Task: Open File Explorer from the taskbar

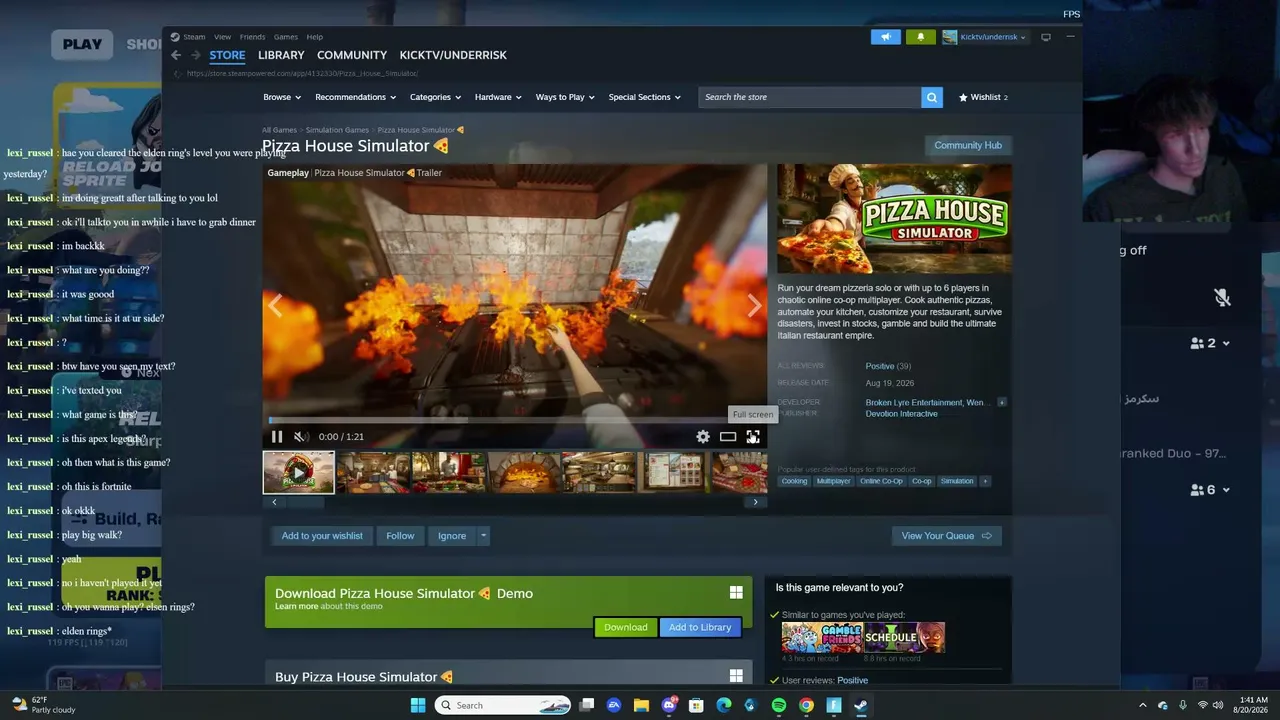Action: (x=641, y=705)
